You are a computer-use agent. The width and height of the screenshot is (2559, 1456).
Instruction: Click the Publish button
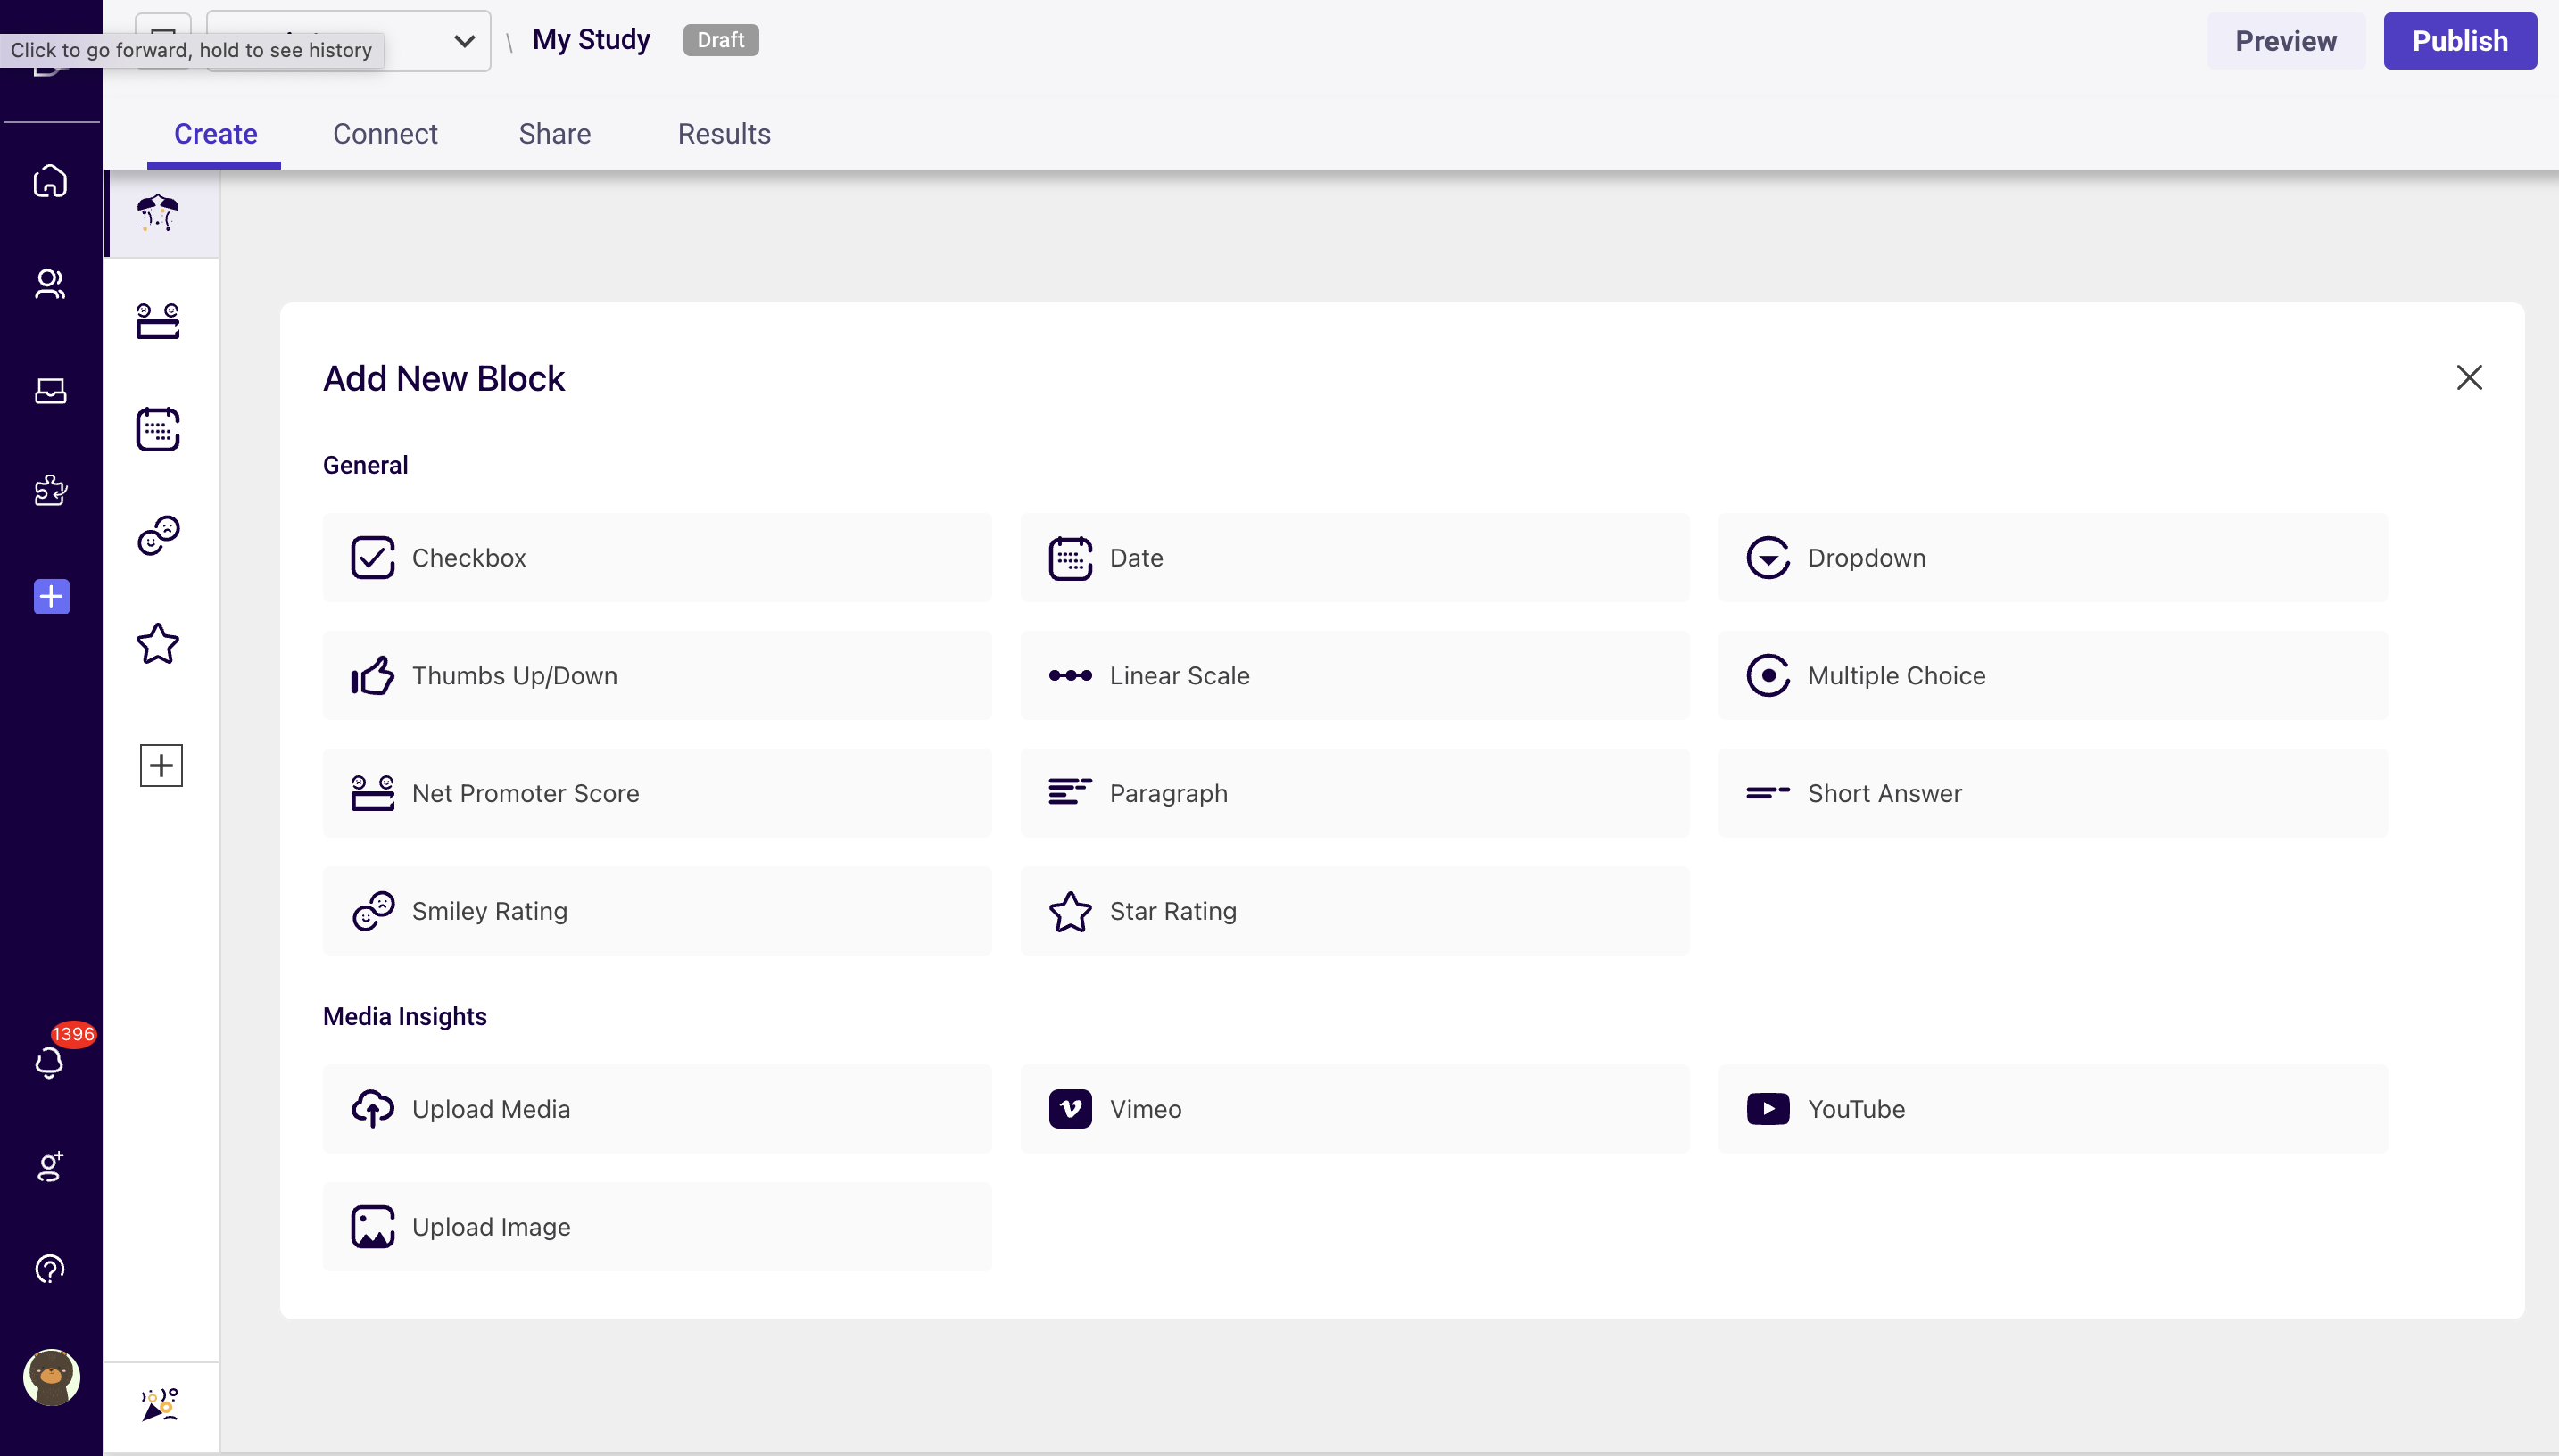pyautogui.click(x=2460, y=41)
